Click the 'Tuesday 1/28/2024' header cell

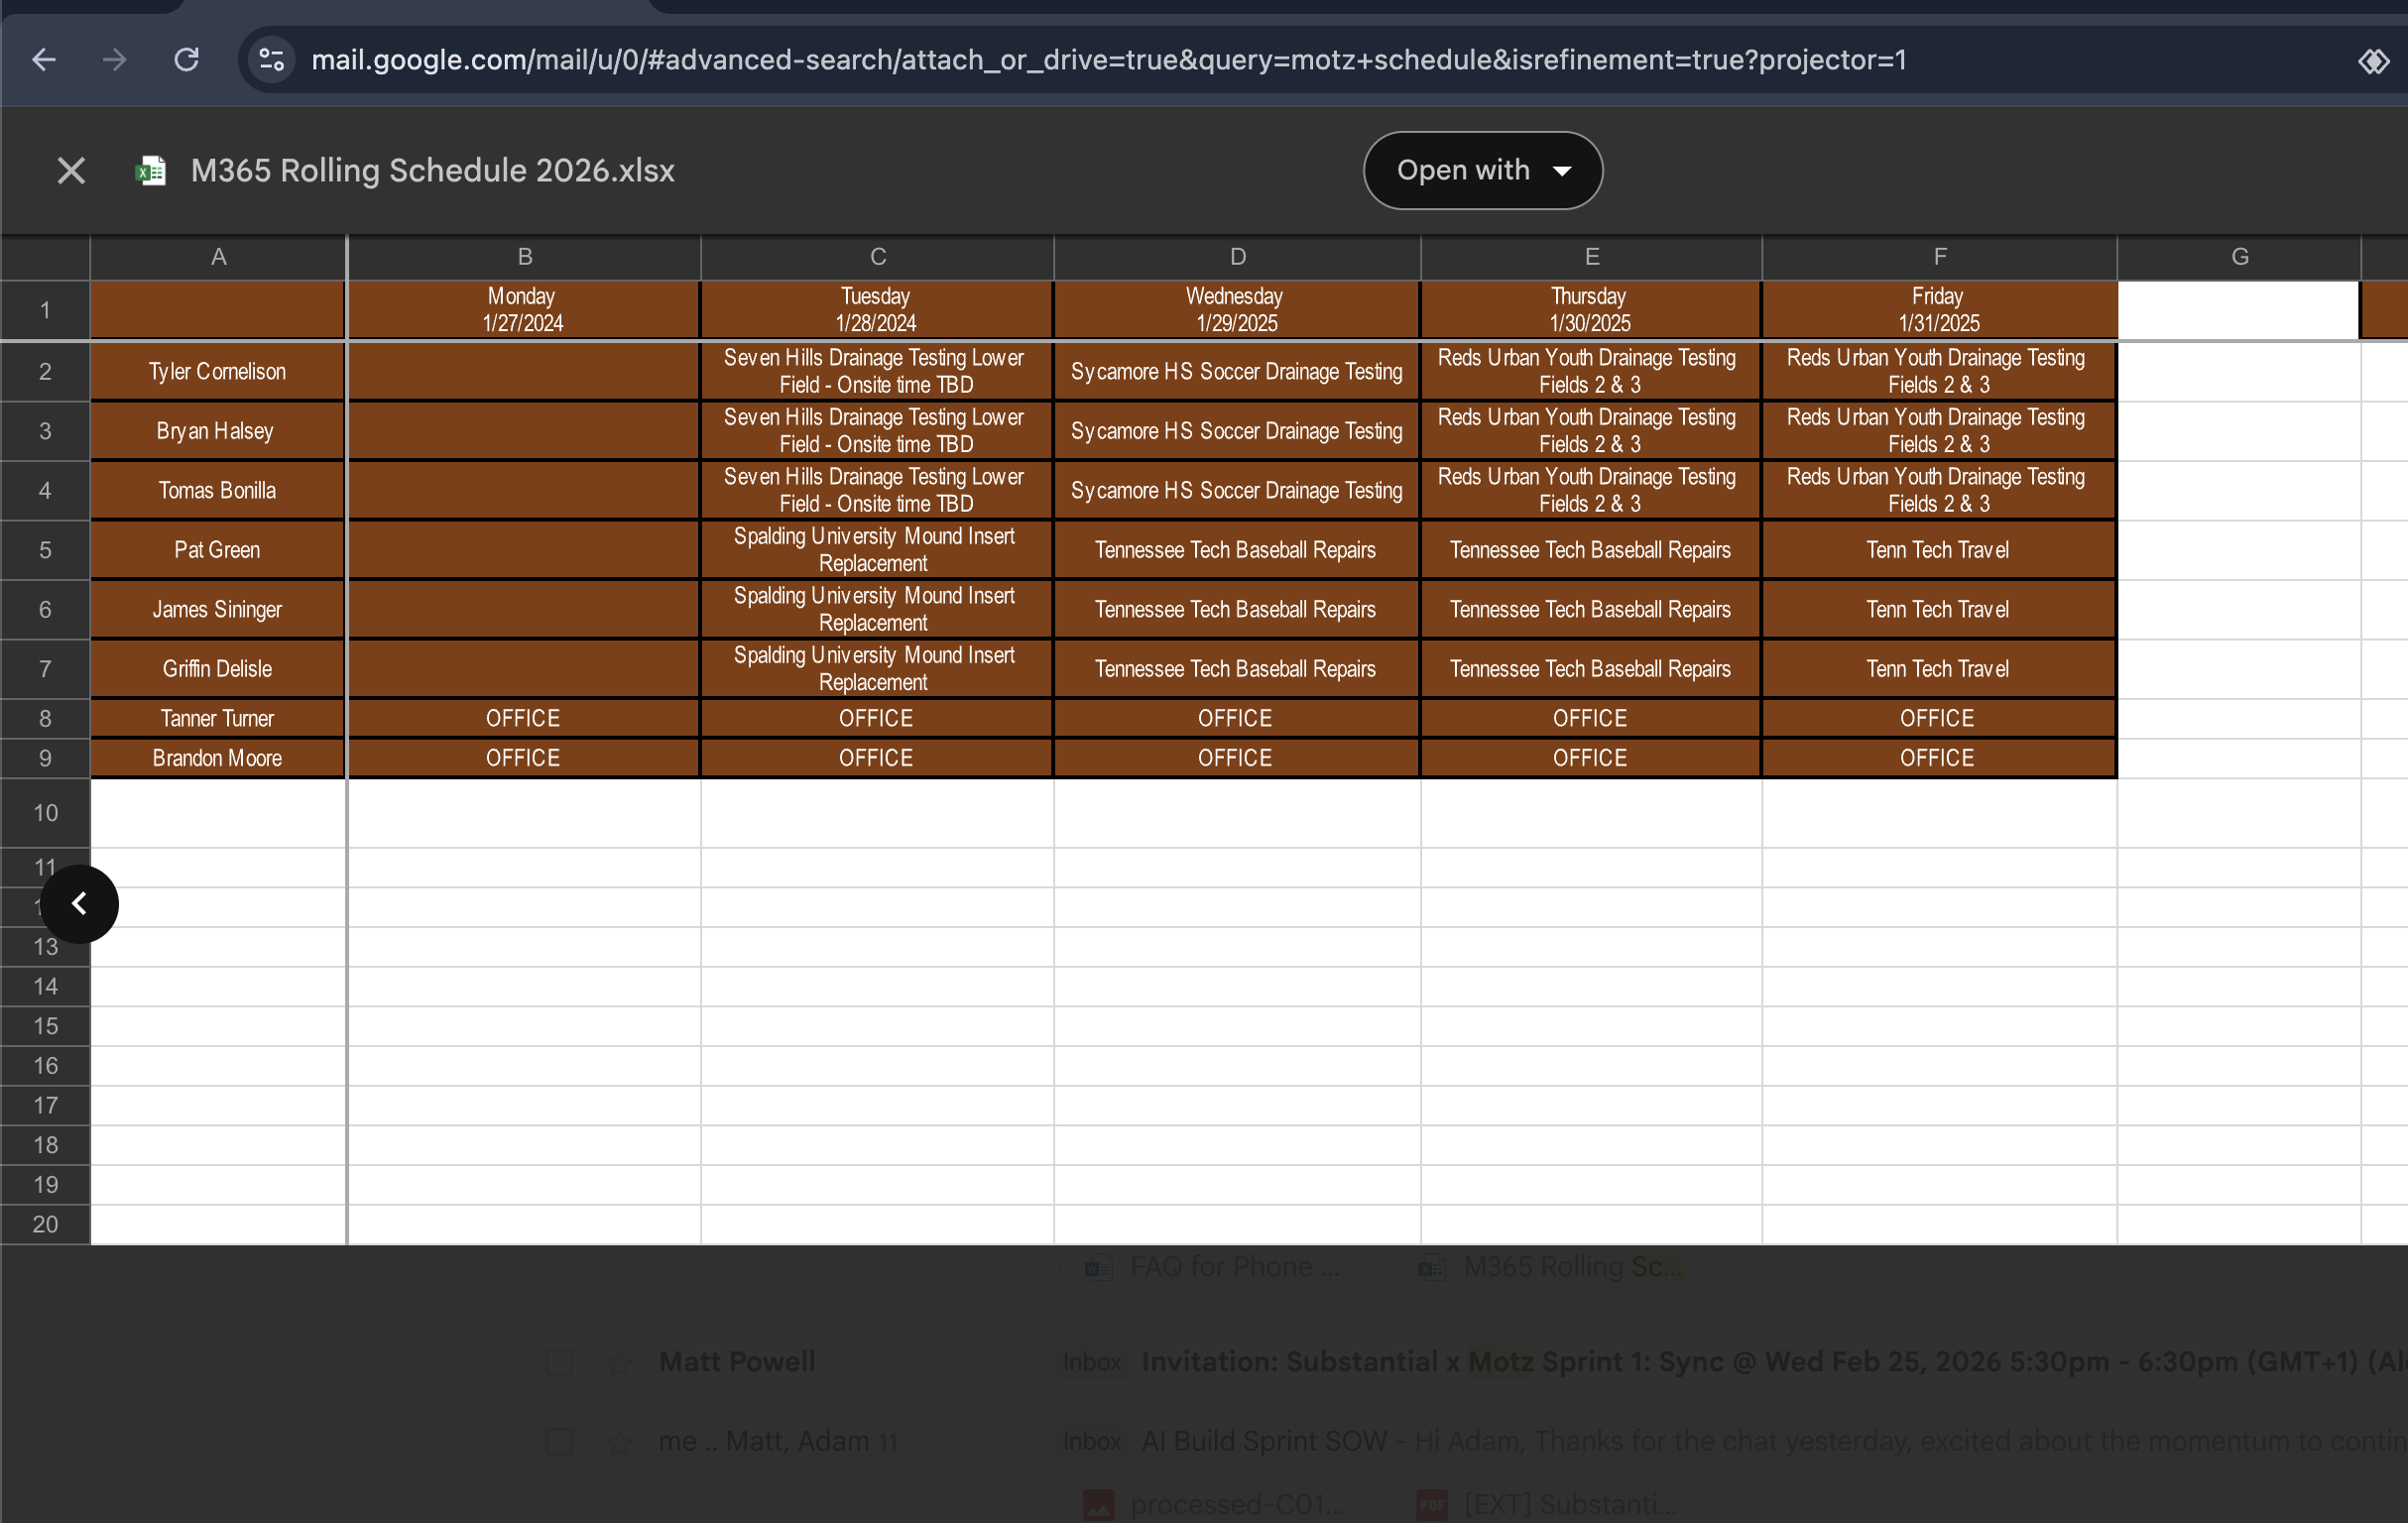pyautogui.click(x=877, y=310)
